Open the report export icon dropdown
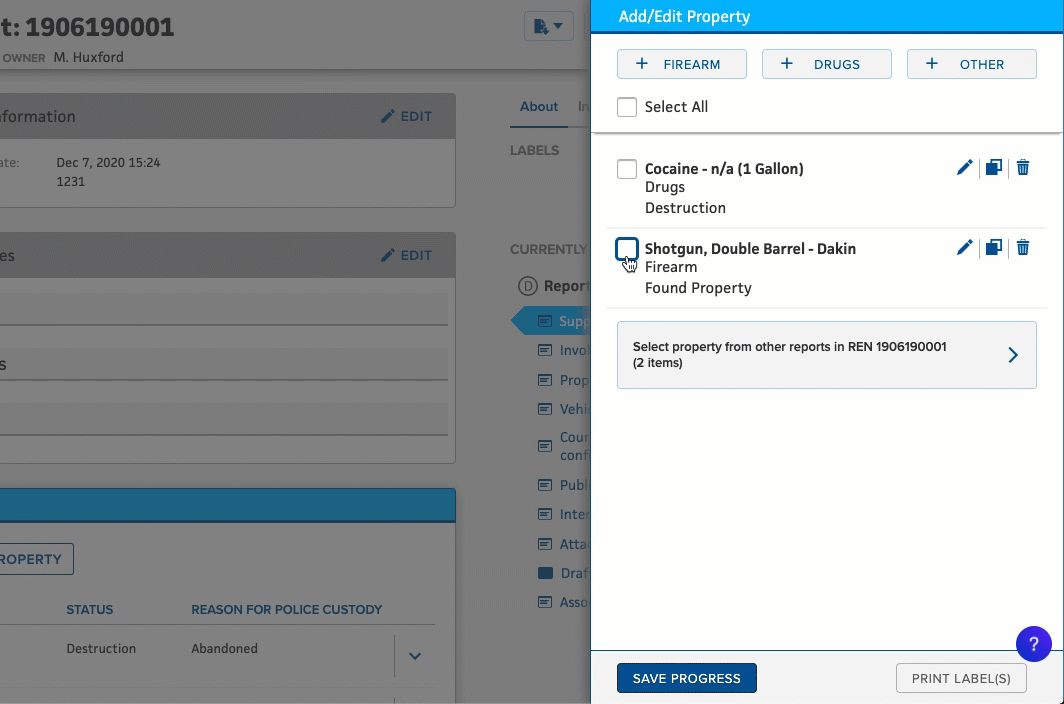 [549, 26]
